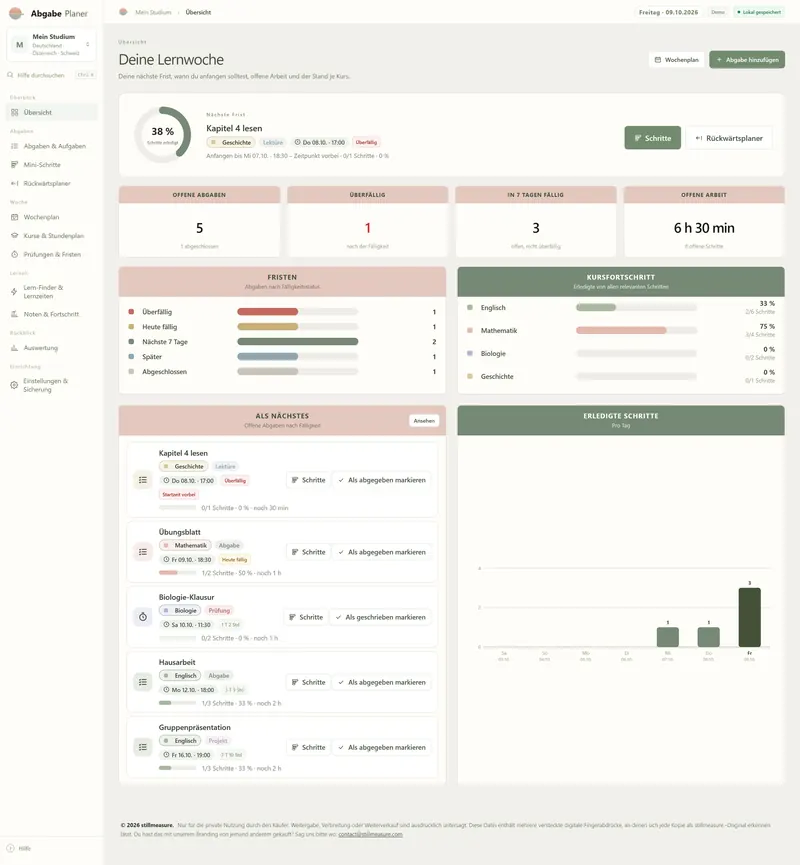The height and width of the screenshot is (865, 800).
Task: Click the Nächste 7 Tage green bar
Action: pos(298,342)
